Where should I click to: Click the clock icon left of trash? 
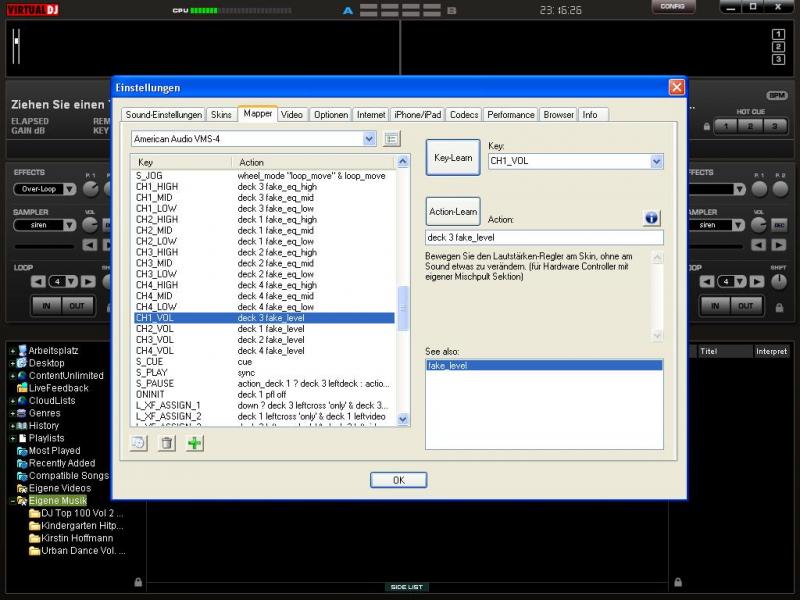pyautogui.click(x=140, y=443)
